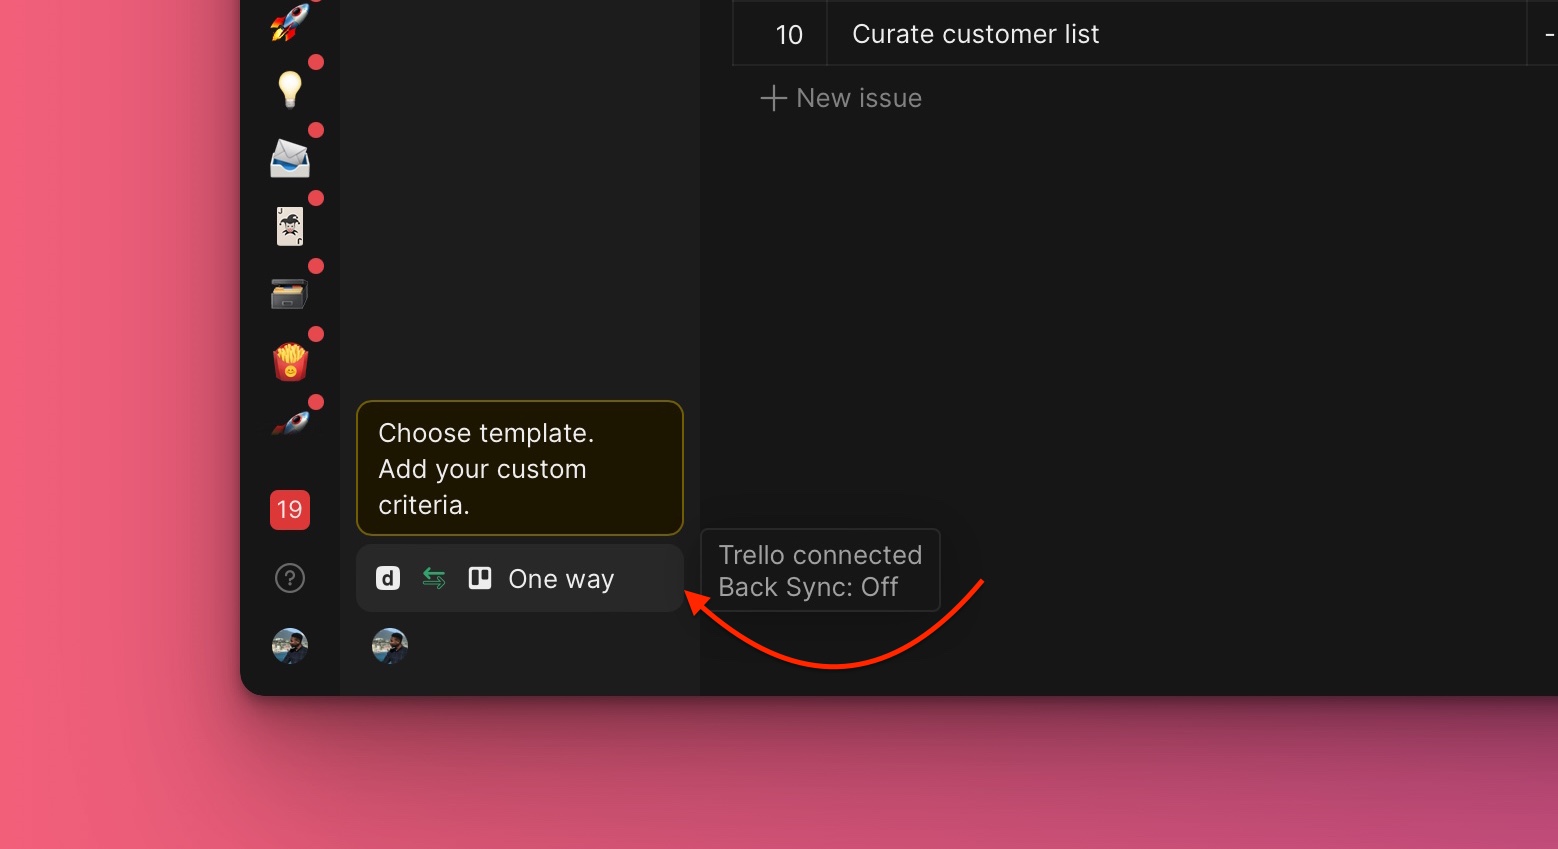Viewport: 1558px width, 849px height.
Task: Open the treasure chest workspace icon
Action: click(x=290, y=294)
